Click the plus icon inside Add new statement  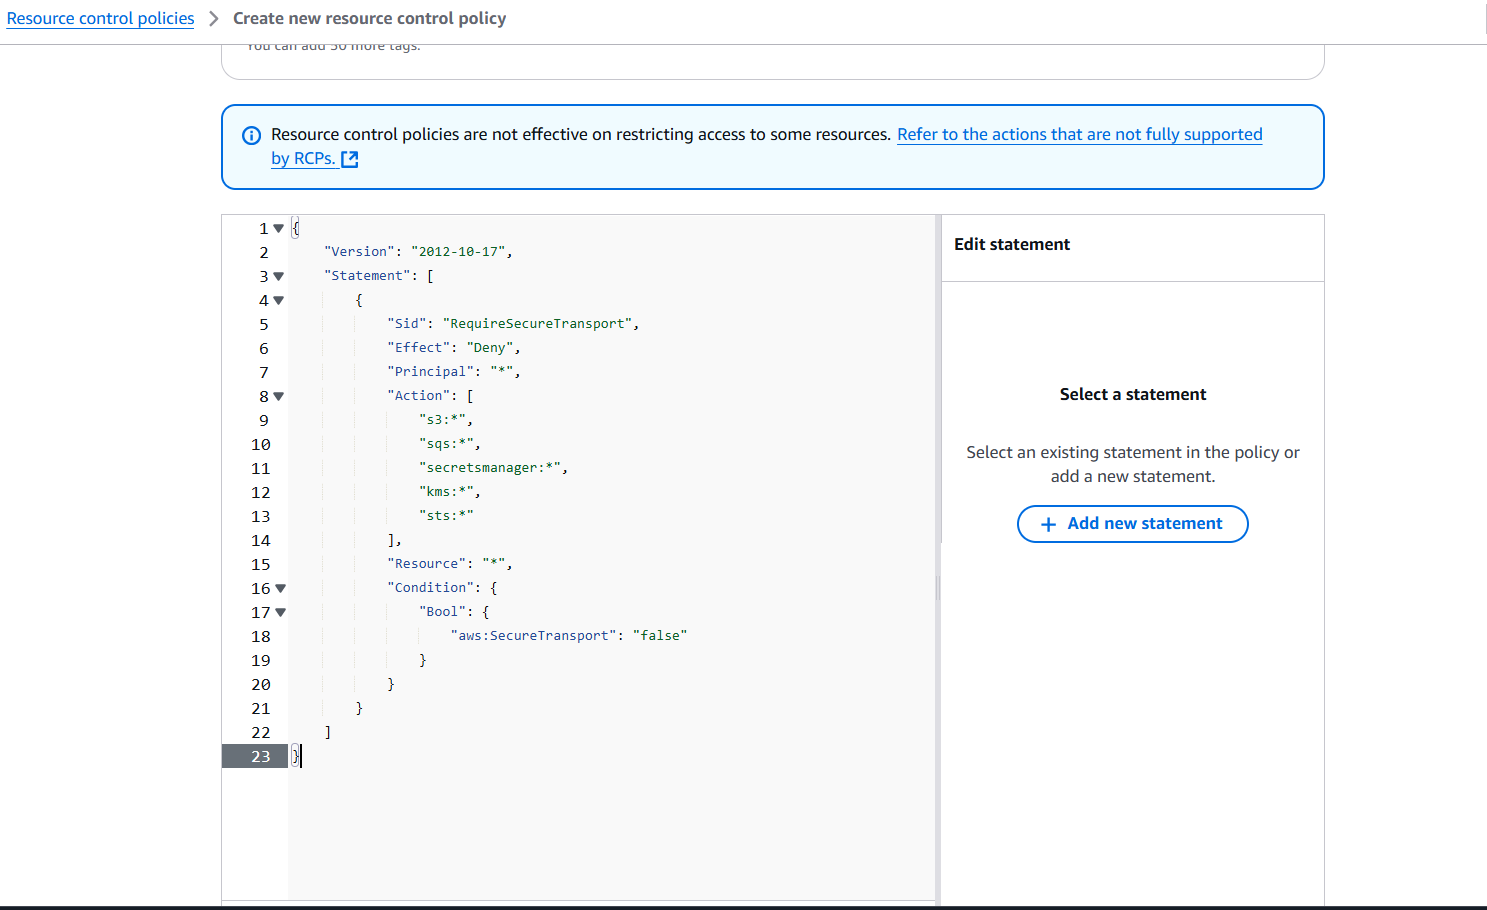(1048, 525)
